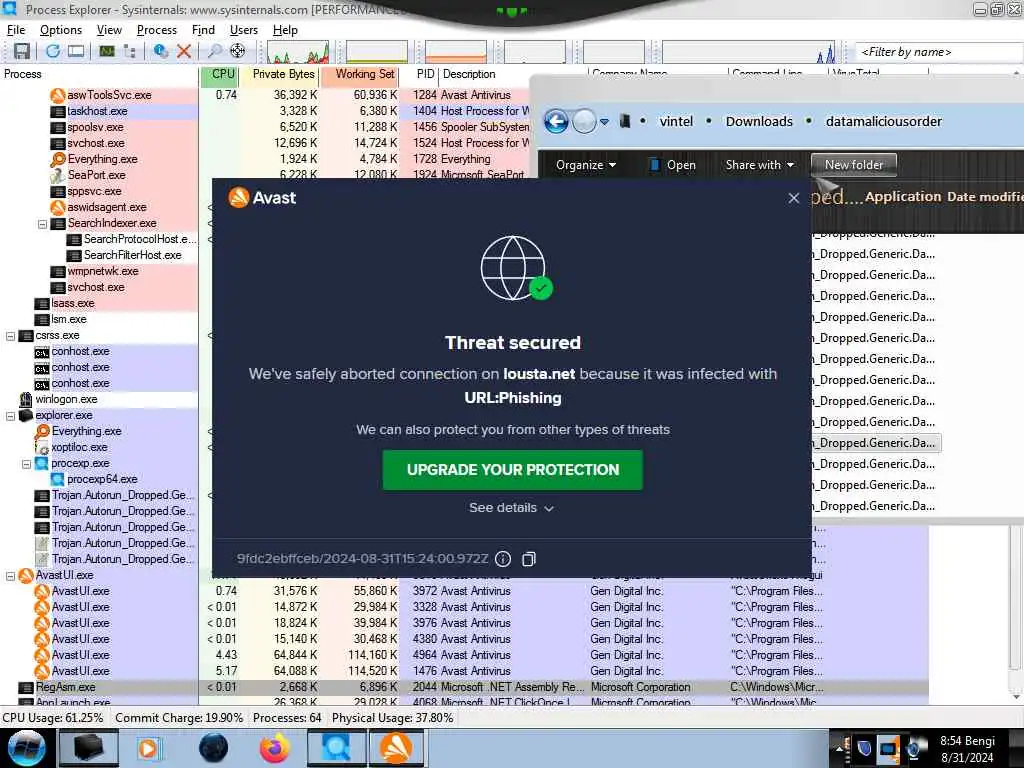Screen dimensions: 1024x768
Task: Copy the threat ID using the copy icon
Action: coord(529,559)
